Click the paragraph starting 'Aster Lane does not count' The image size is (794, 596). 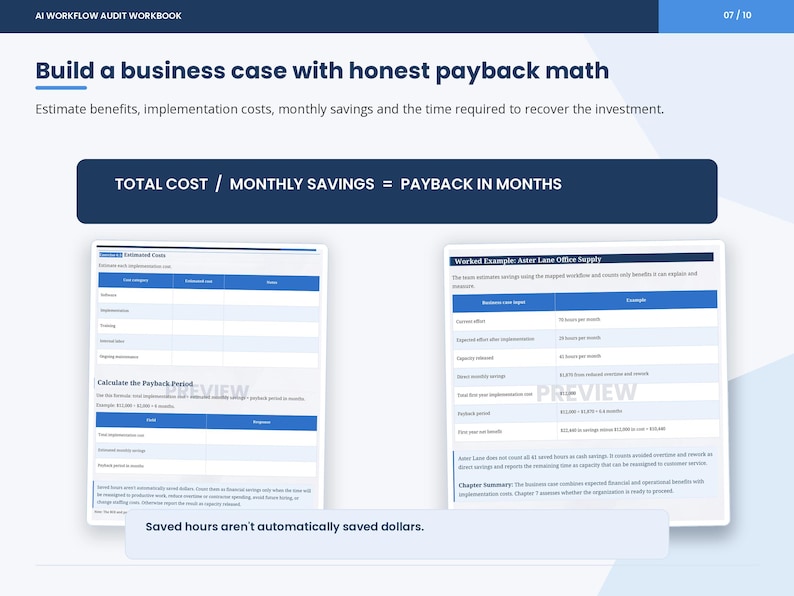585,460
